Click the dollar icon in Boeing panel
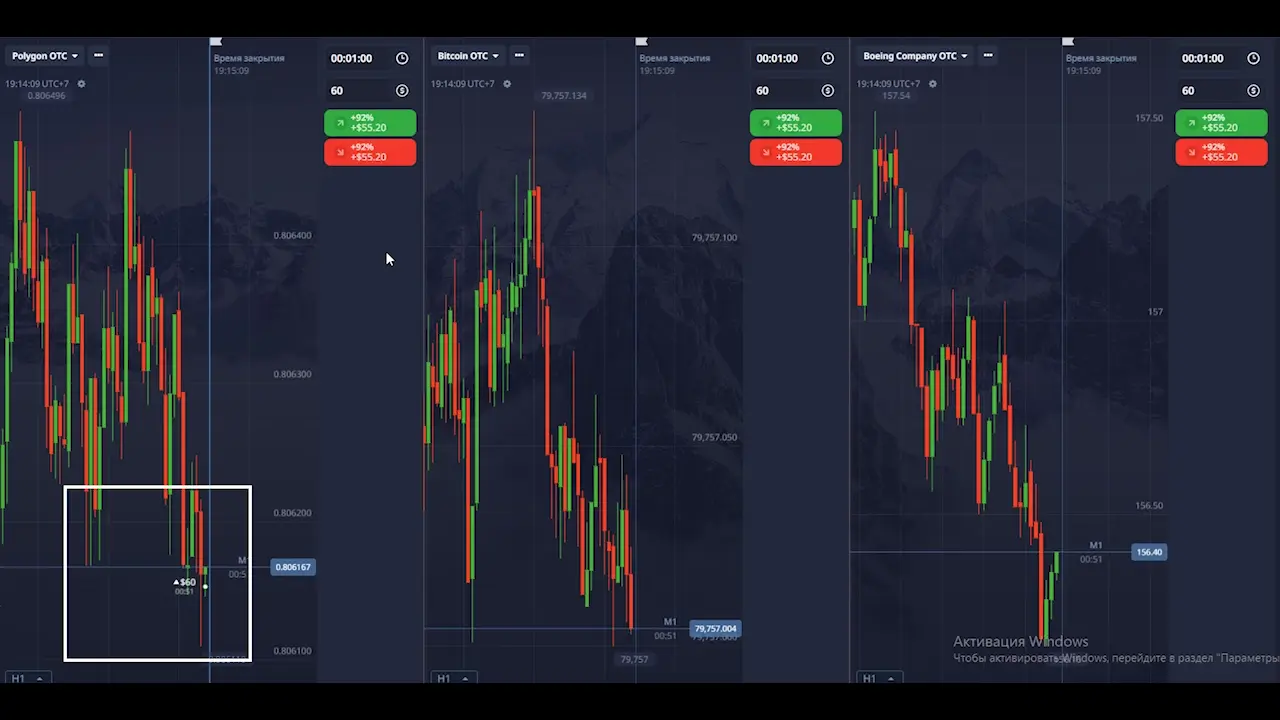Screen dimensions: 1280x720 [1253, 91]
